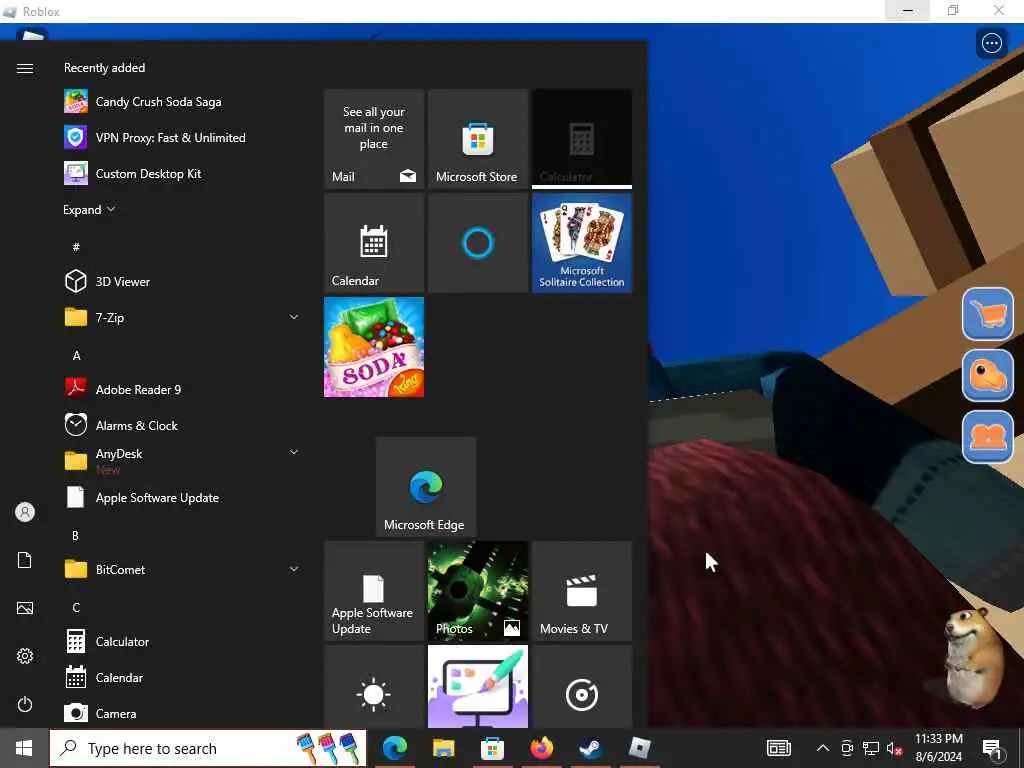
Task: Open the notification Action Center
Action: 992,749
